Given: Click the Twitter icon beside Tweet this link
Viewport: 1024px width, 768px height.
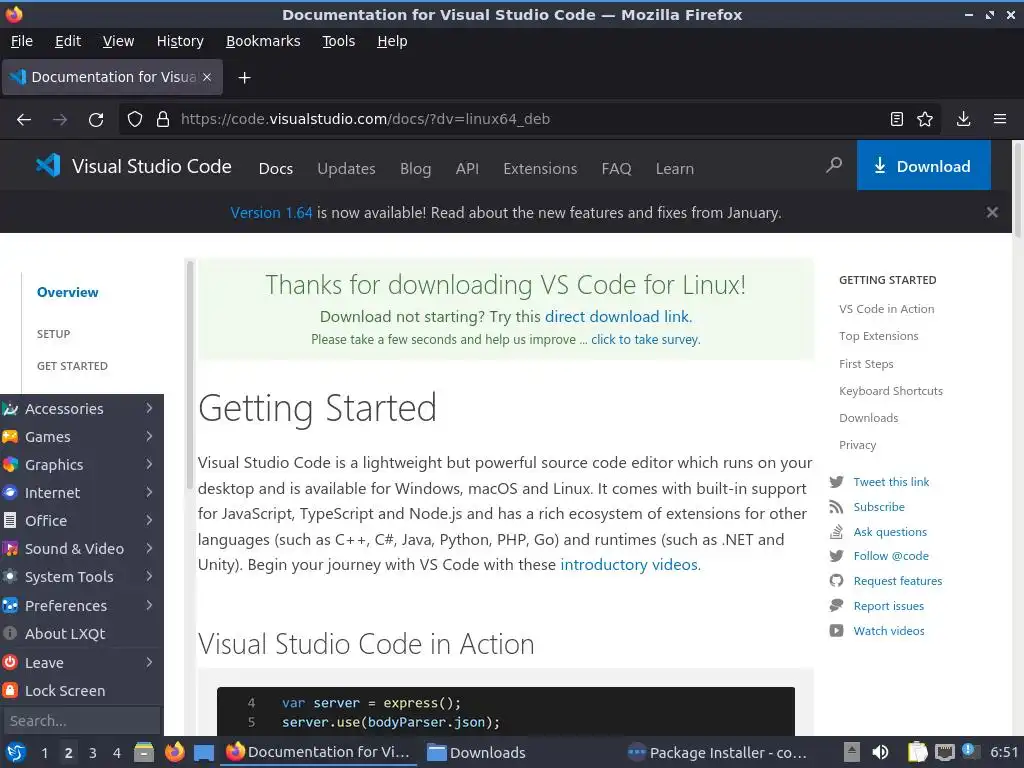Looking at the screenshot, I should [837, 483].
